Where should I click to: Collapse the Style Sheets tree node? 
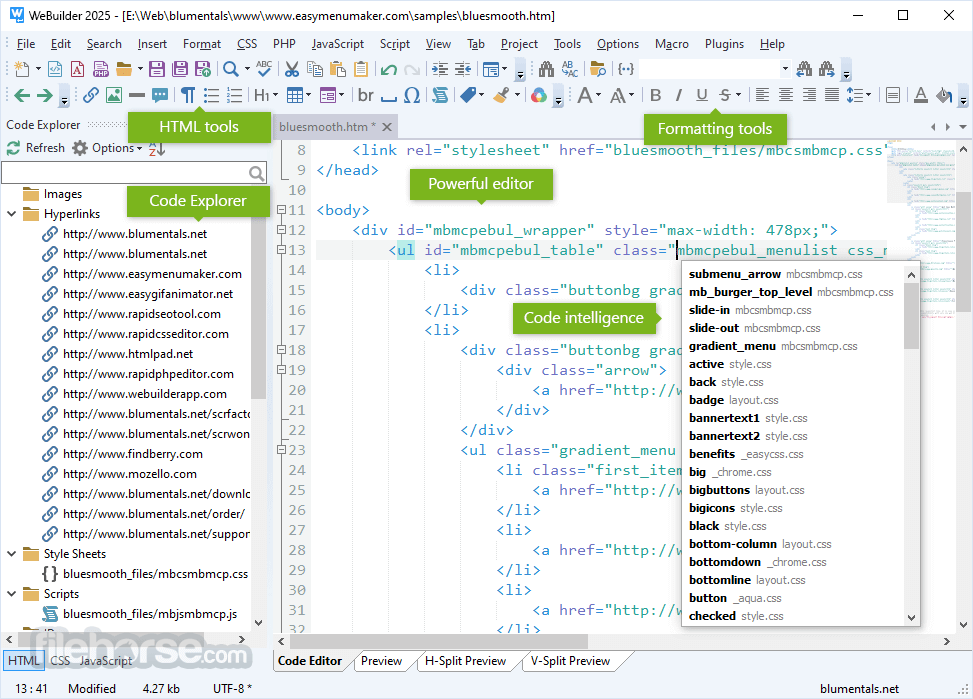tap(12, 554)
